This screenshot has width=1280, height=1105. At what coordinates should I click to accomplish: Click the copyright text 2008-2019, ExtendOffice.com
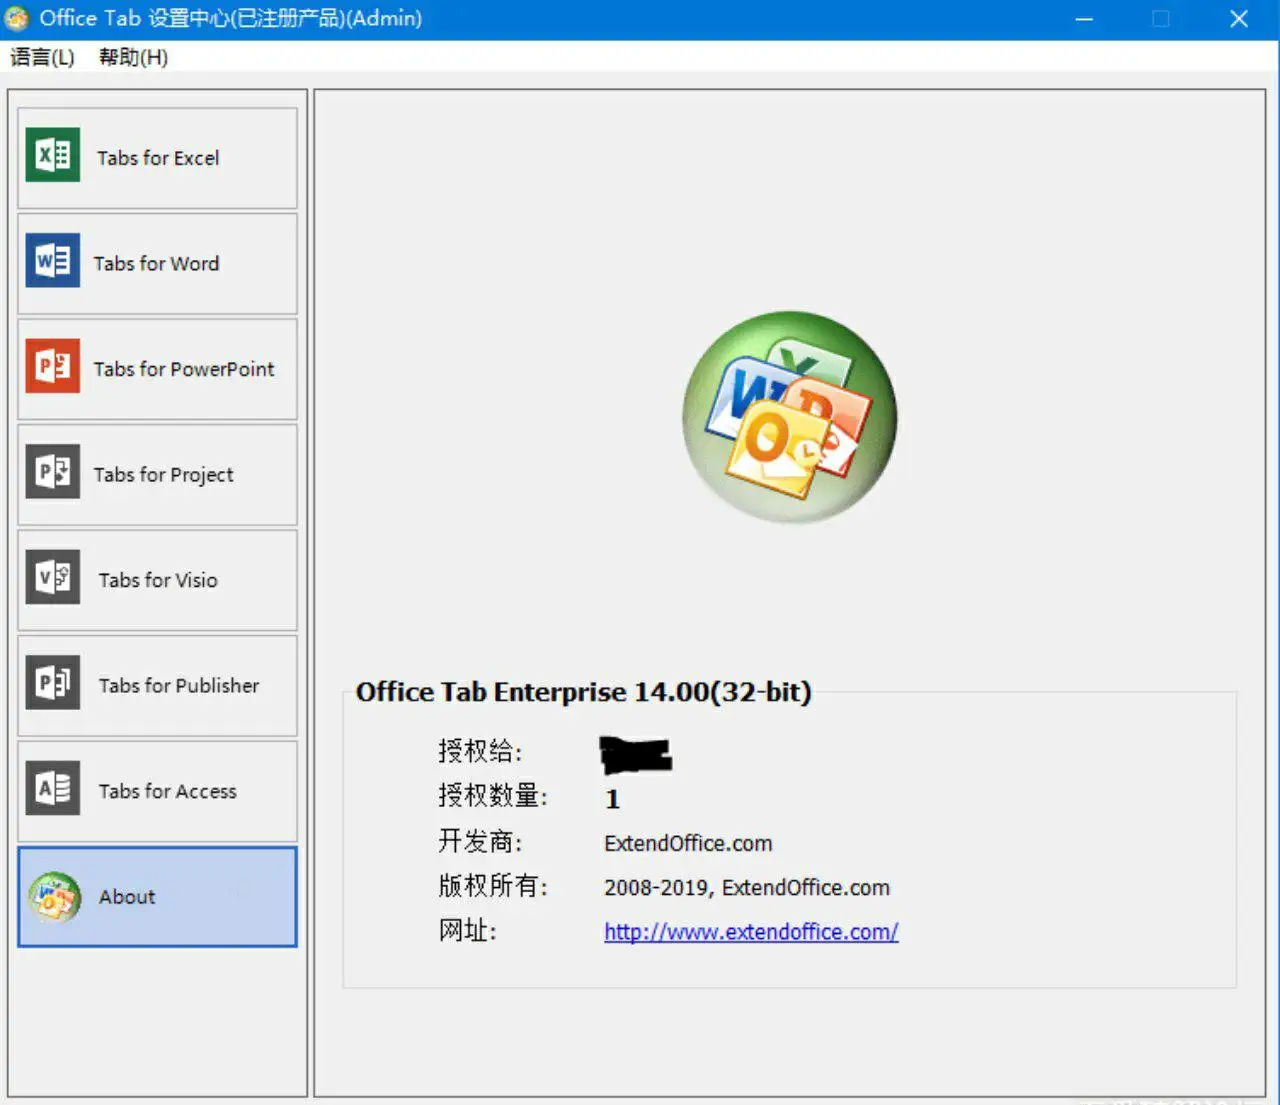click(747, 888)
